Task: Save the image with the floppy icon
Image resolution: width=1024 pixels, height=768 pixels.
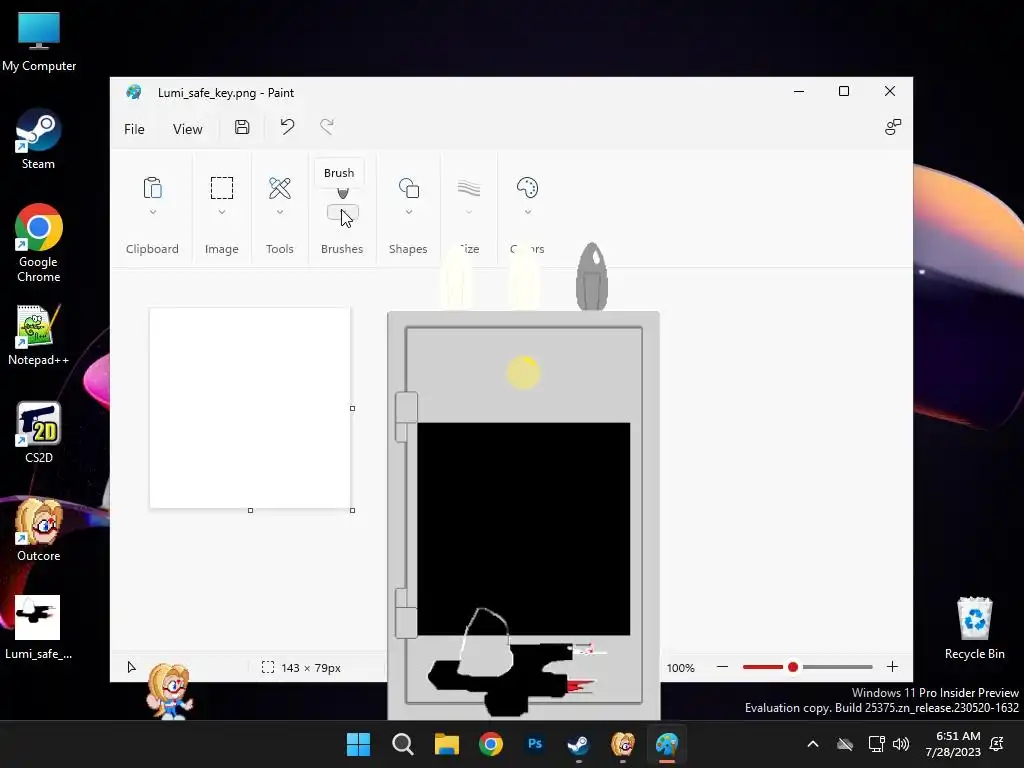Action: [x=242, y=127]
